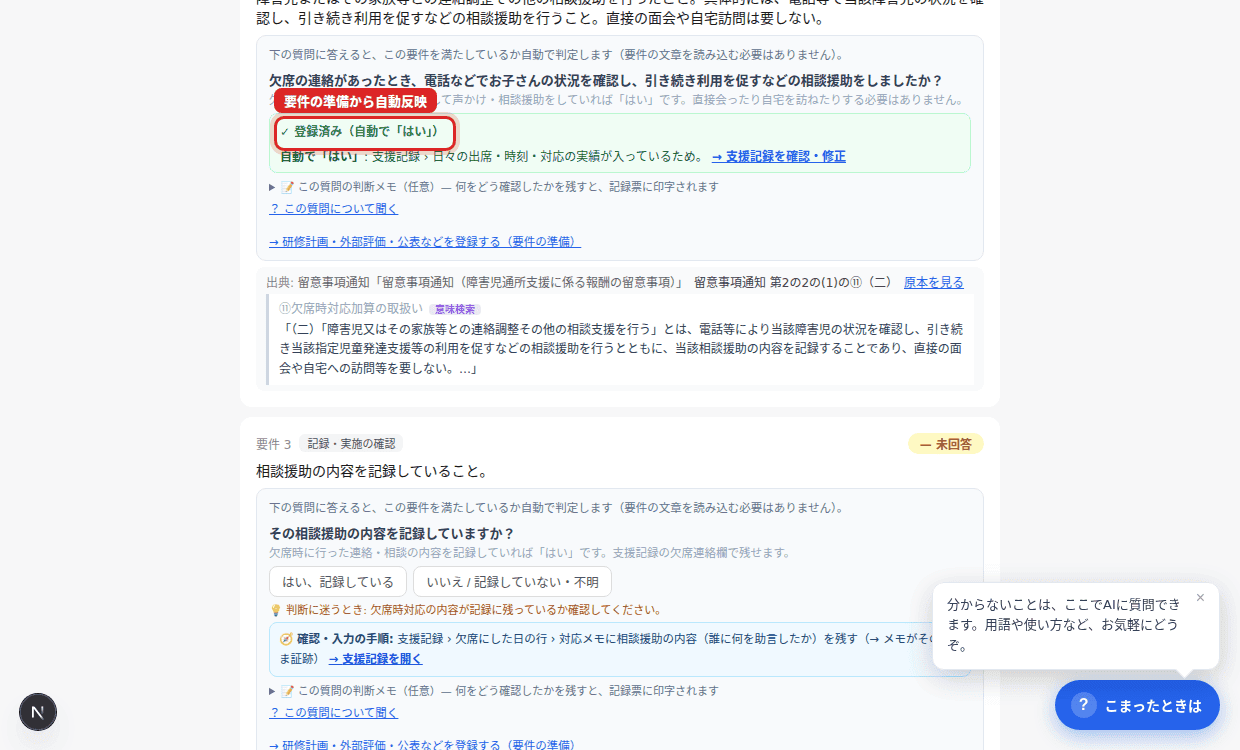The height and width of the screenshot is (750, 1240).
Task: Open the 支援記録を確認・修正 link
Action: click(779, 156)
